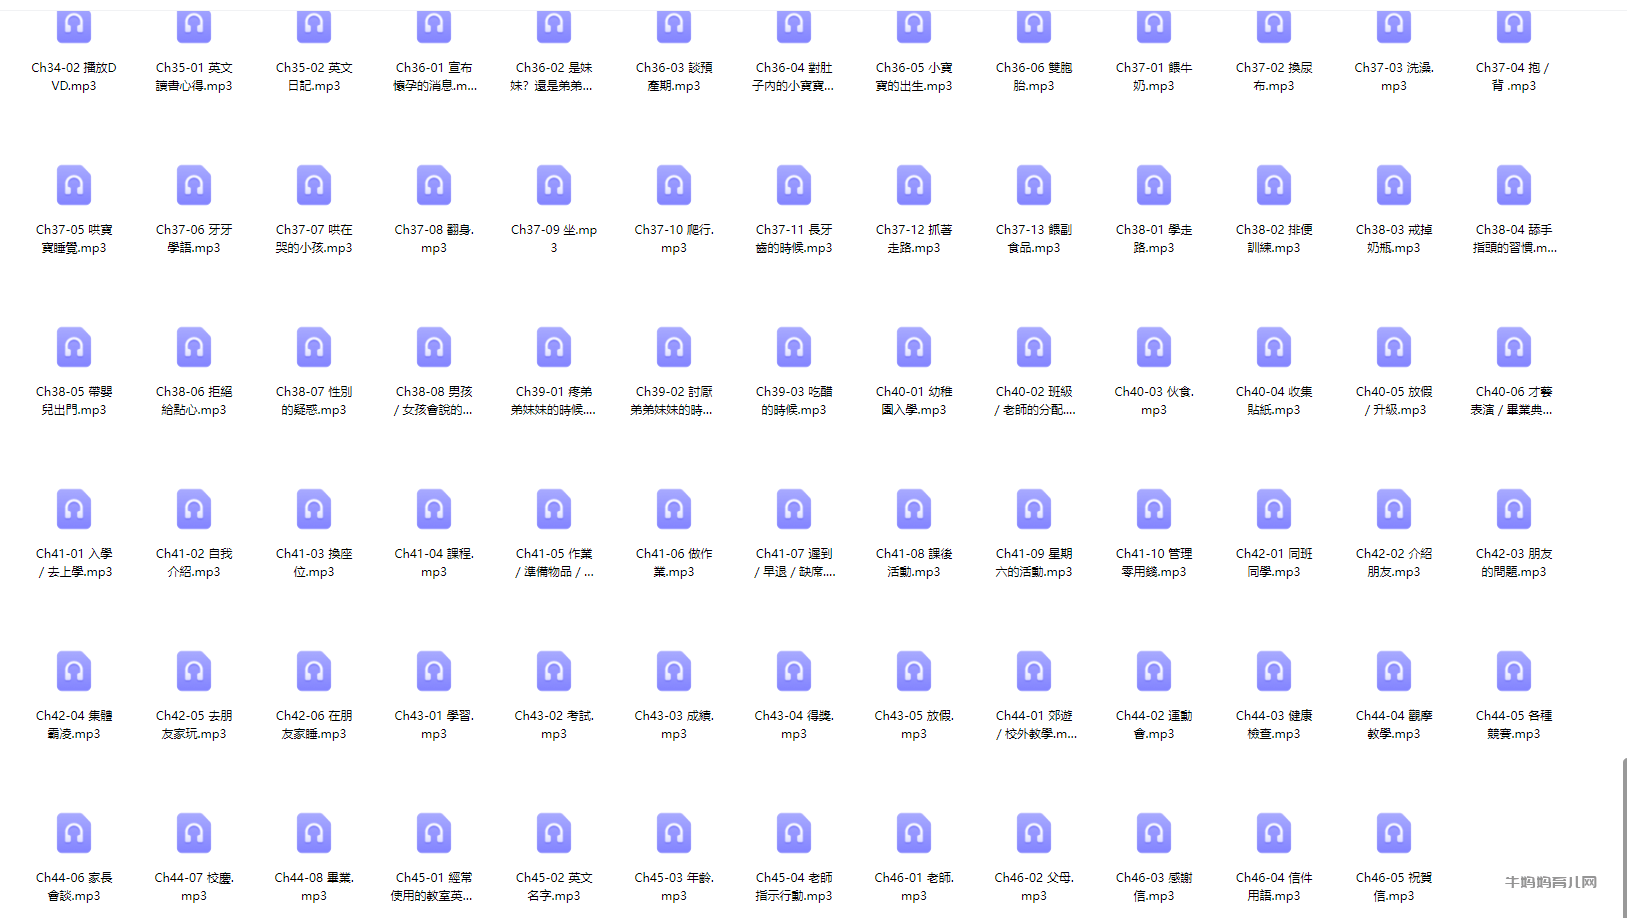Click the Ch38-06 mp3 file name label
The width and height of the screenshot is (1627, 918).
[194, 401]
